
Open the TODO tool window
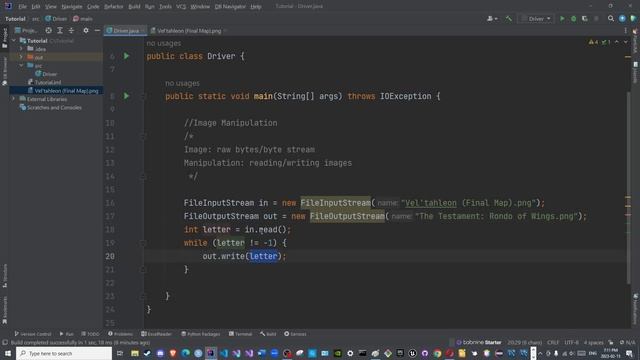click(x=90, y=334)
